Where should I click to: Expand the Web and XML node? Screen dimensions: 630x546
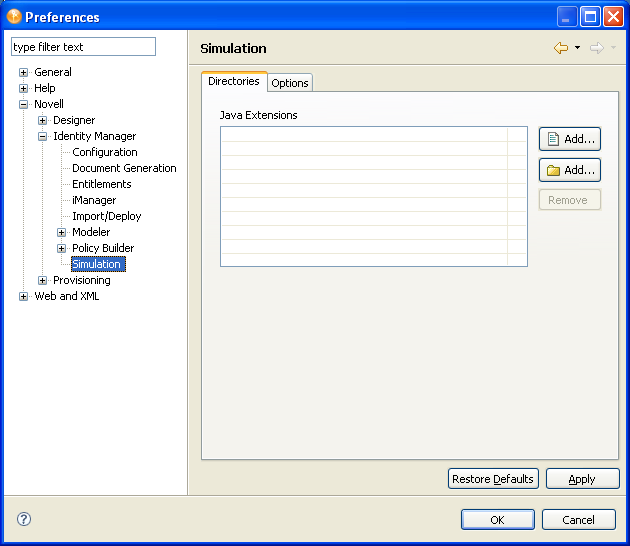coord(23,297)
